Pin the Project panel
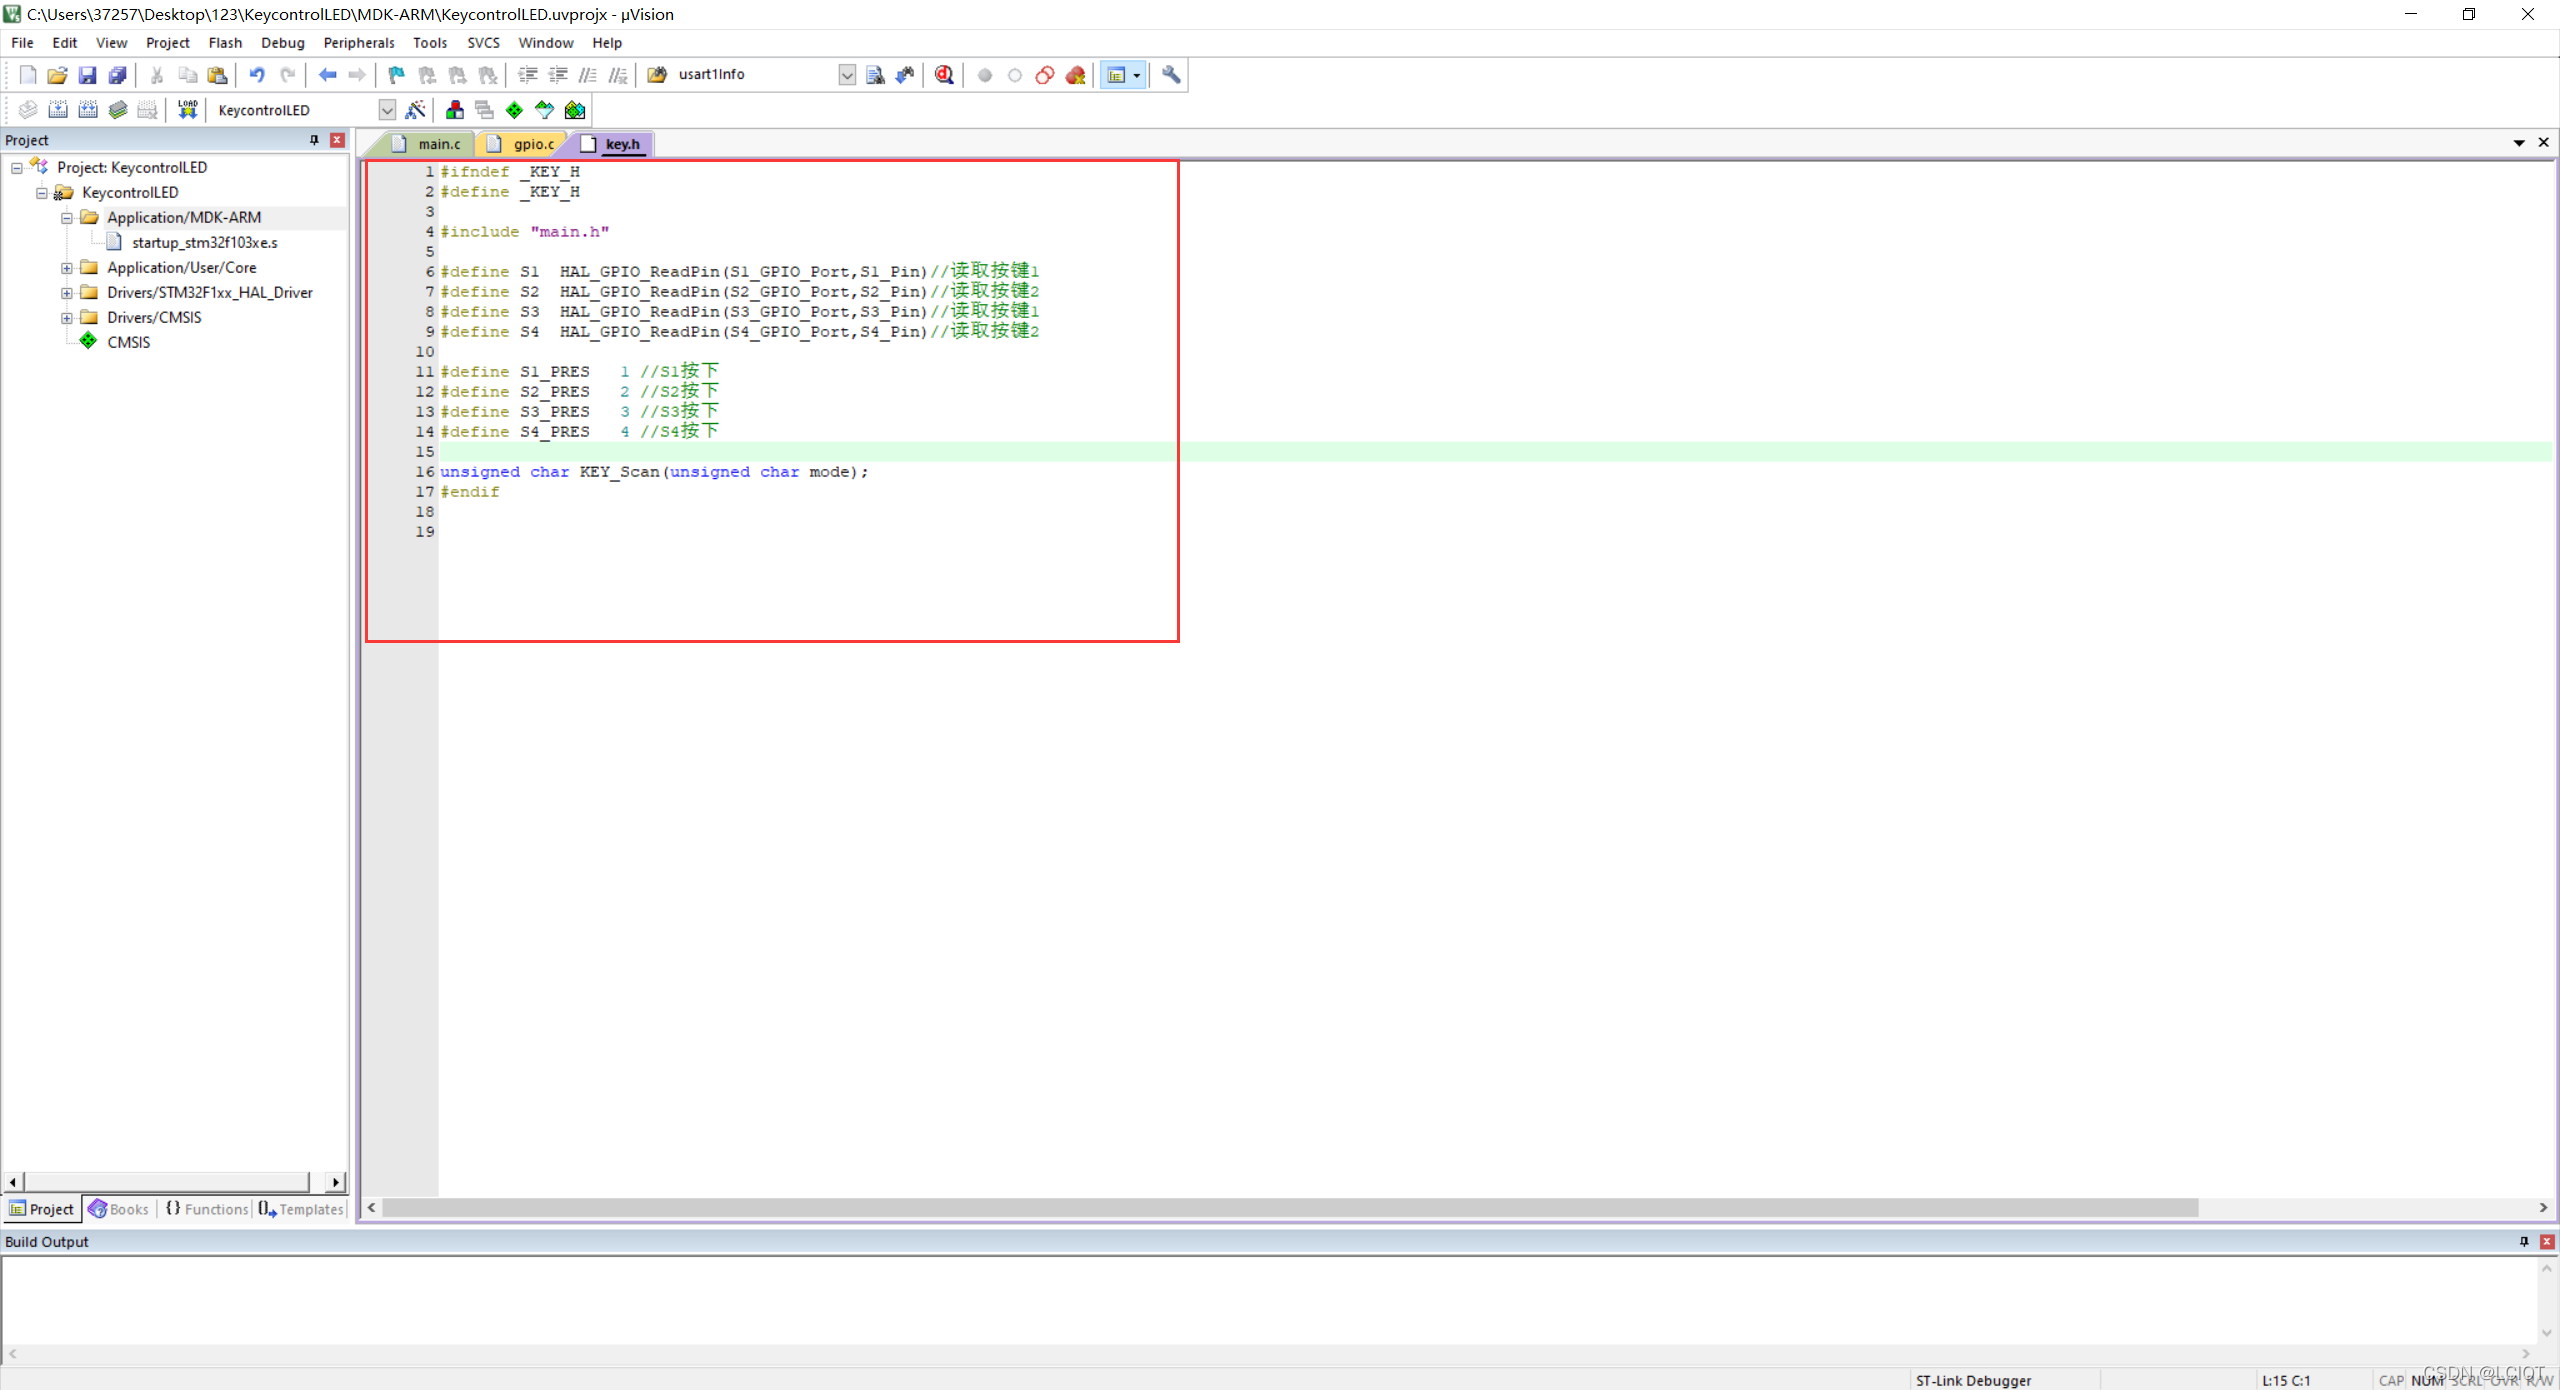Image resolution: width=2560 pixels, height=1390 pixels. (314, 140)
